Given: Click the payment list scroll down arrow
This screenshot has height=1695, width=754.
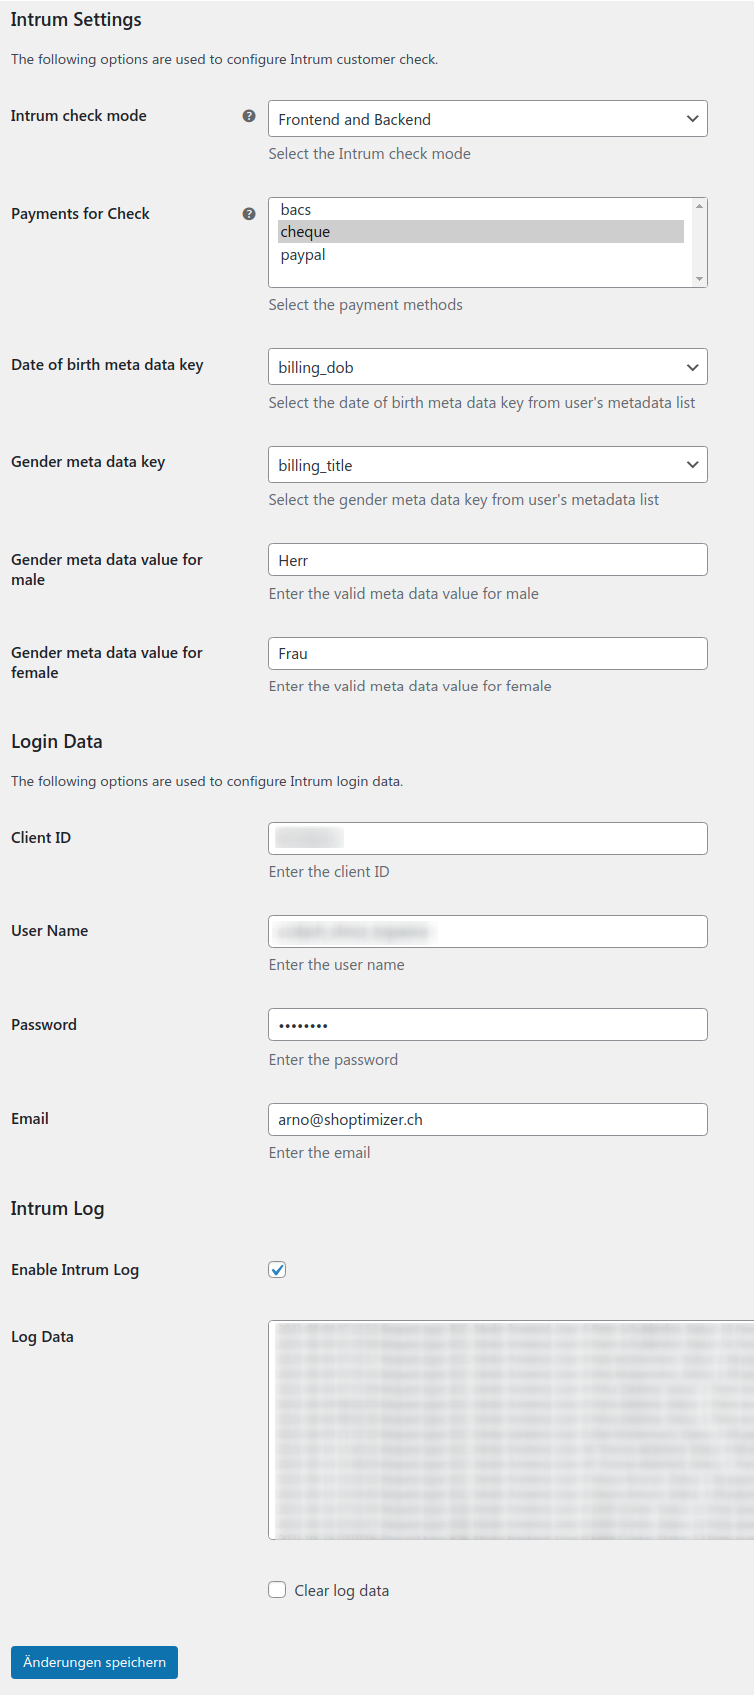Looking at the screenshot, I should click(x=700, y=279).
